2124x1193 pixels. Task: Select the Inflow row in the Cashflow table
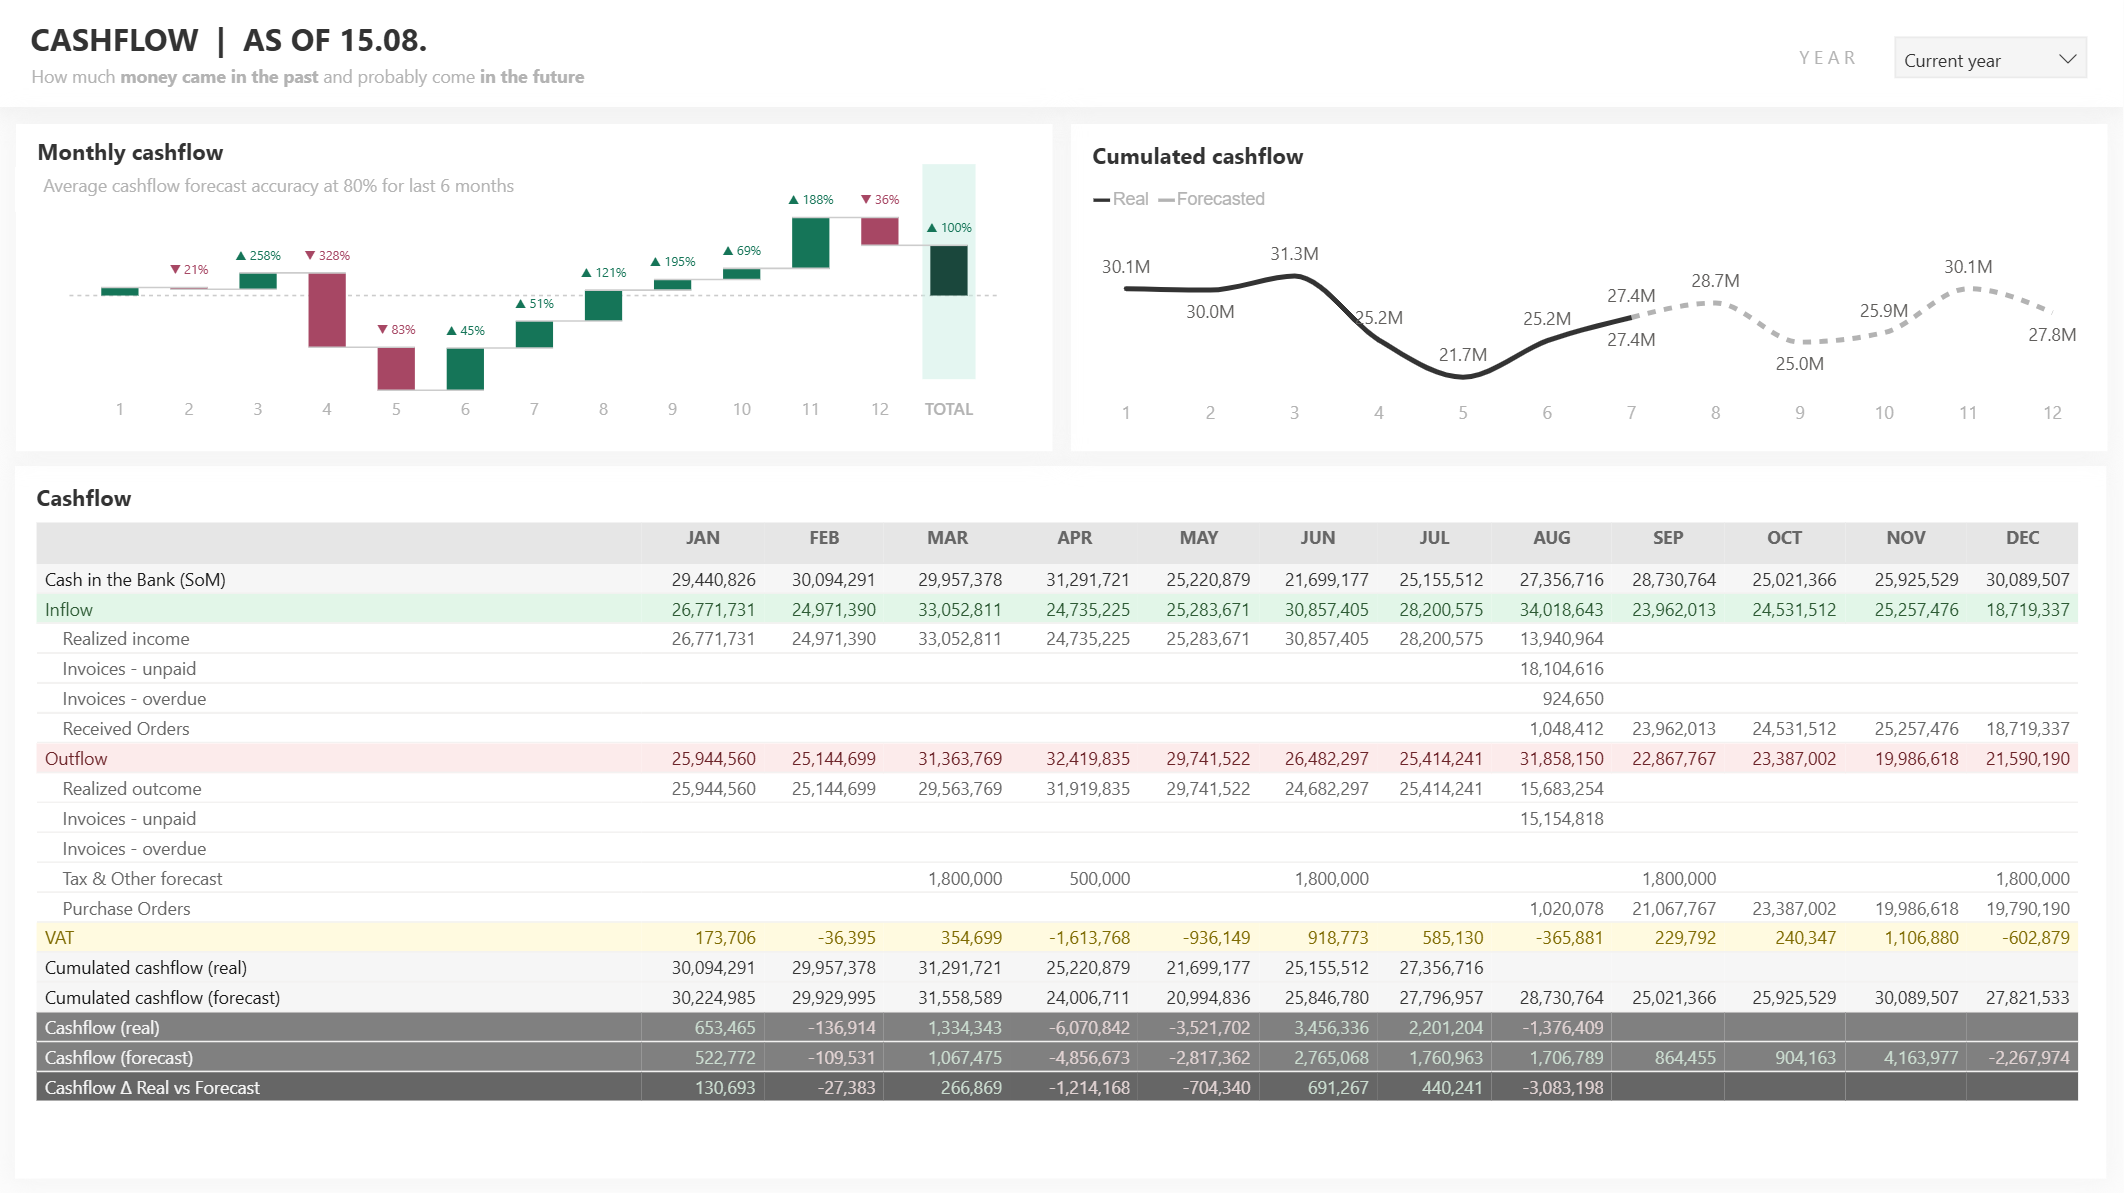tap(69, 609)
